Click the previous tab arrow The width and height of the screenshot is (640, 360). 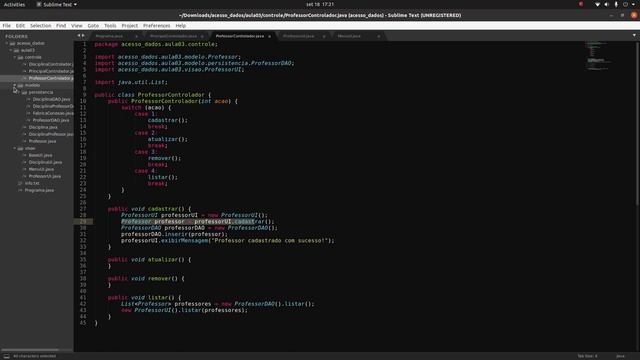tap(79, 36)
